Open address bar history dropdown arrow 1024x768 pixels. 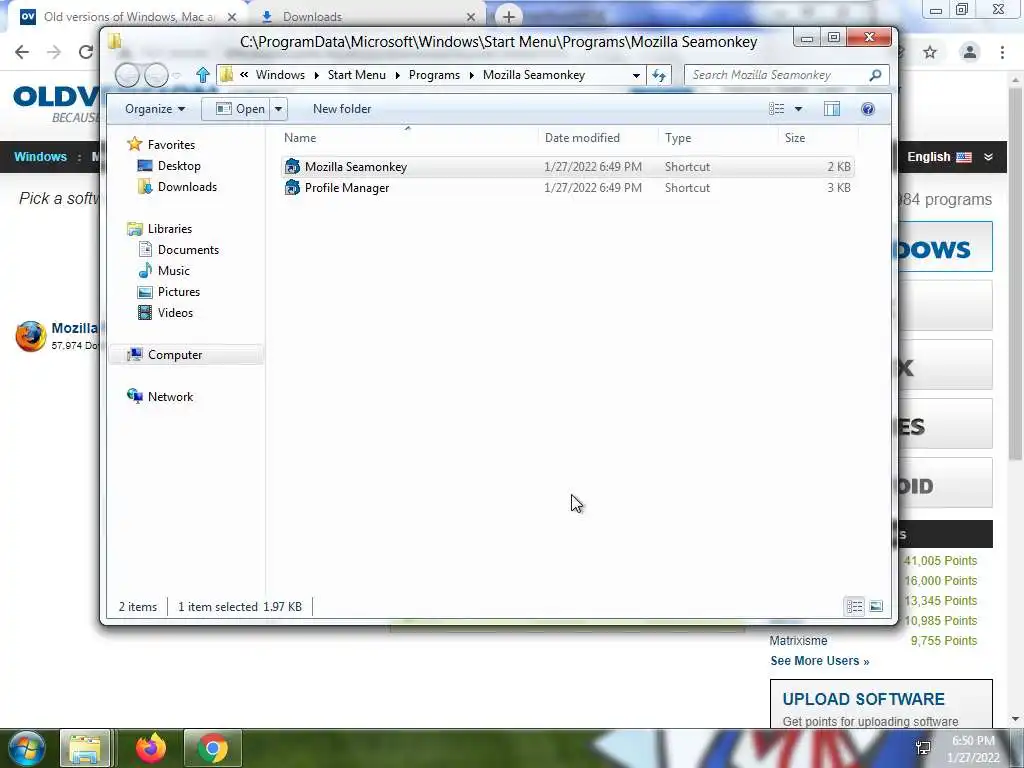[636, 75]
